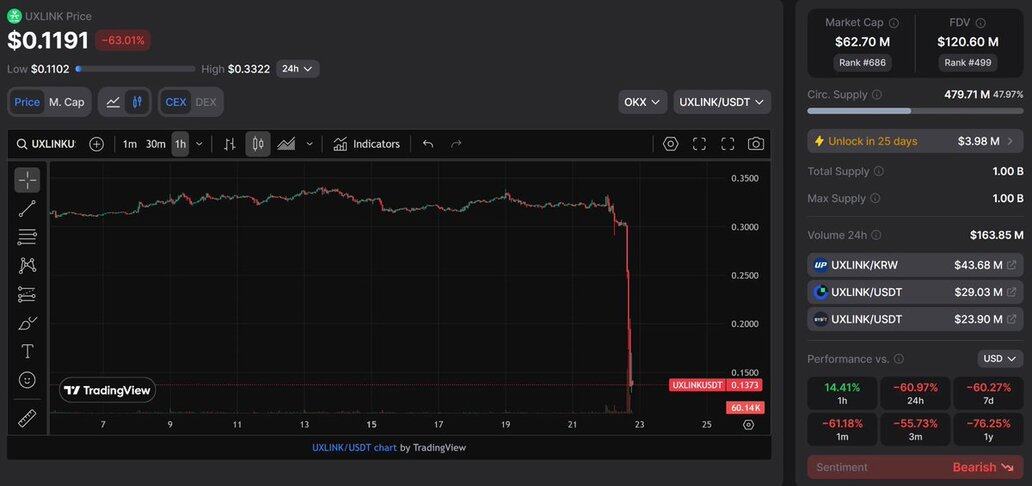1032x486 pixels.
Task: Open the 24h low/high range dropdown
Action: tap(297, 68)
